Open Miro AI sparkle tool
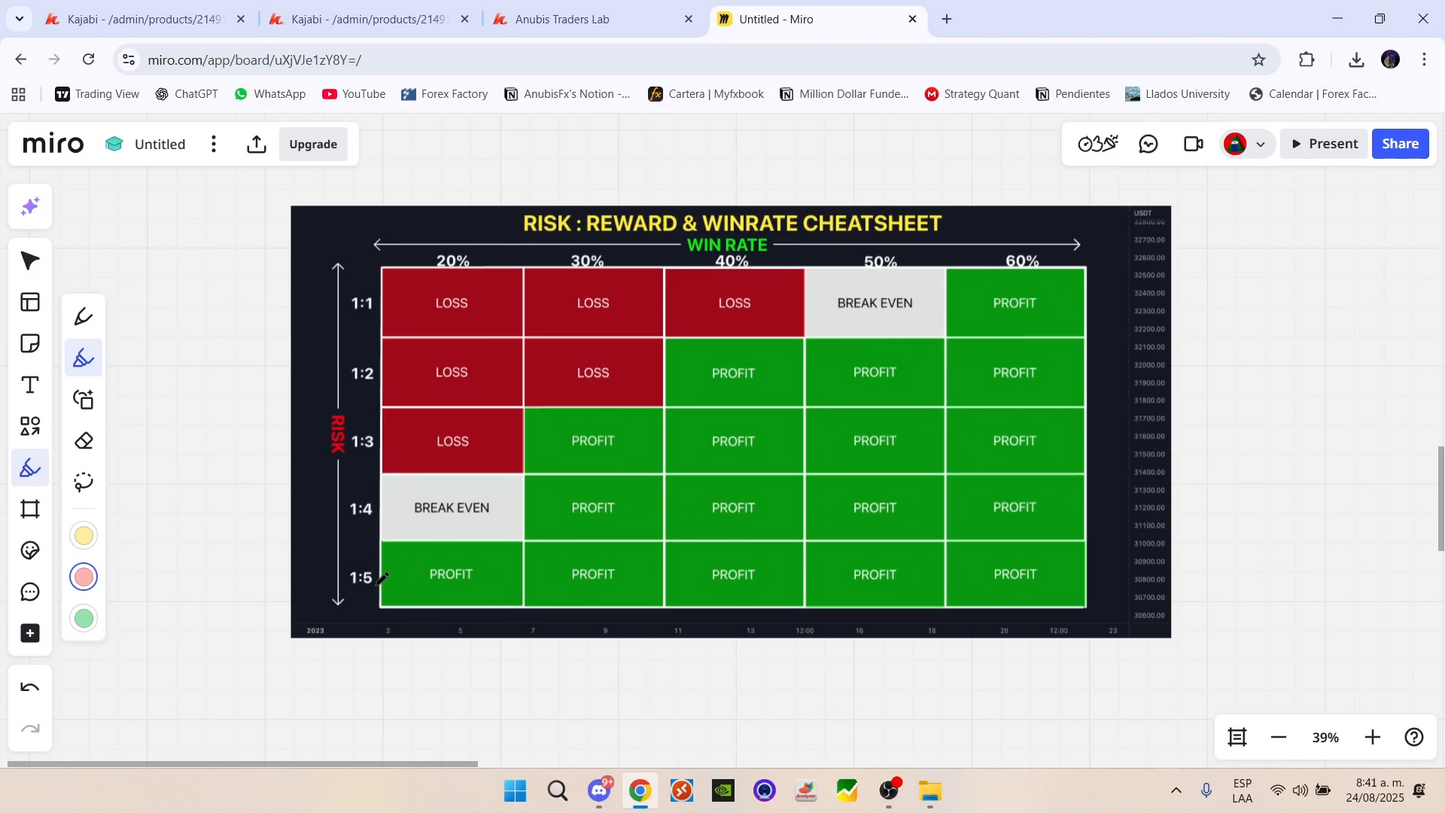Image resolution: width=1445 pixels, height=813 pixels. (30, 207)
